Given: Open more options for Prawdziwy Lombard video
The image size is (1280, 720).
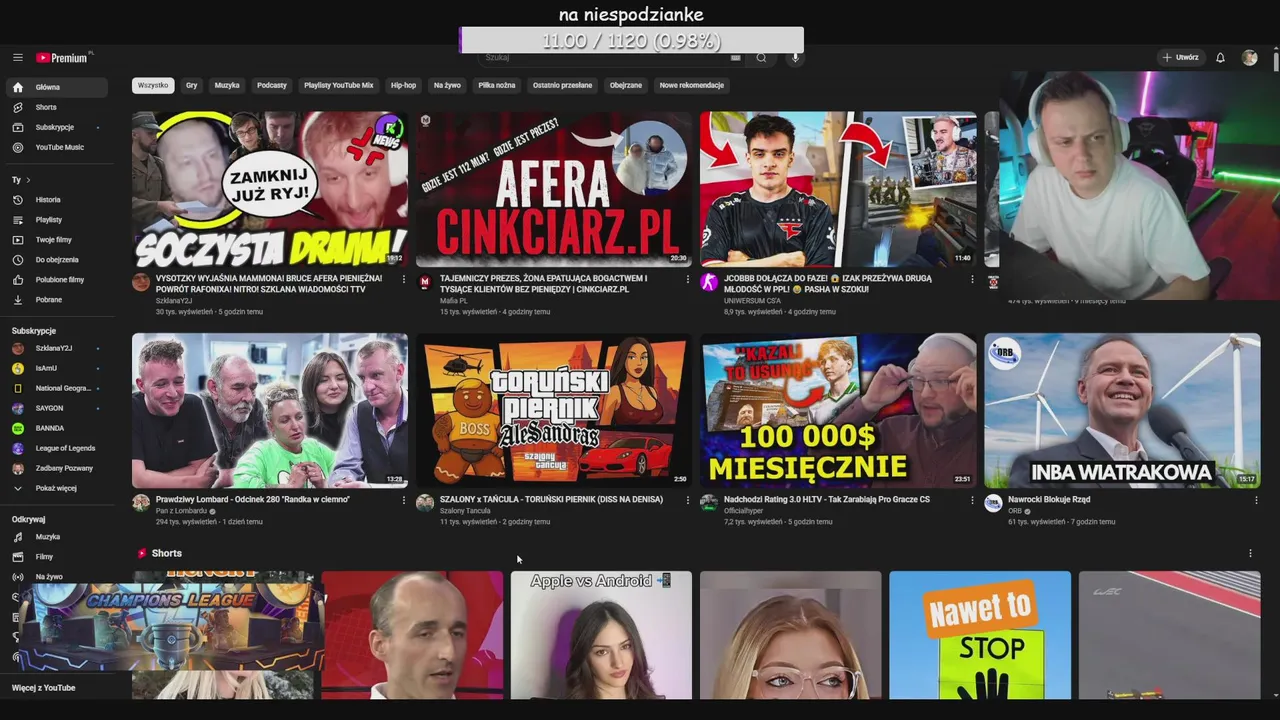Looking at the screenshot, I should coord(404,500).
